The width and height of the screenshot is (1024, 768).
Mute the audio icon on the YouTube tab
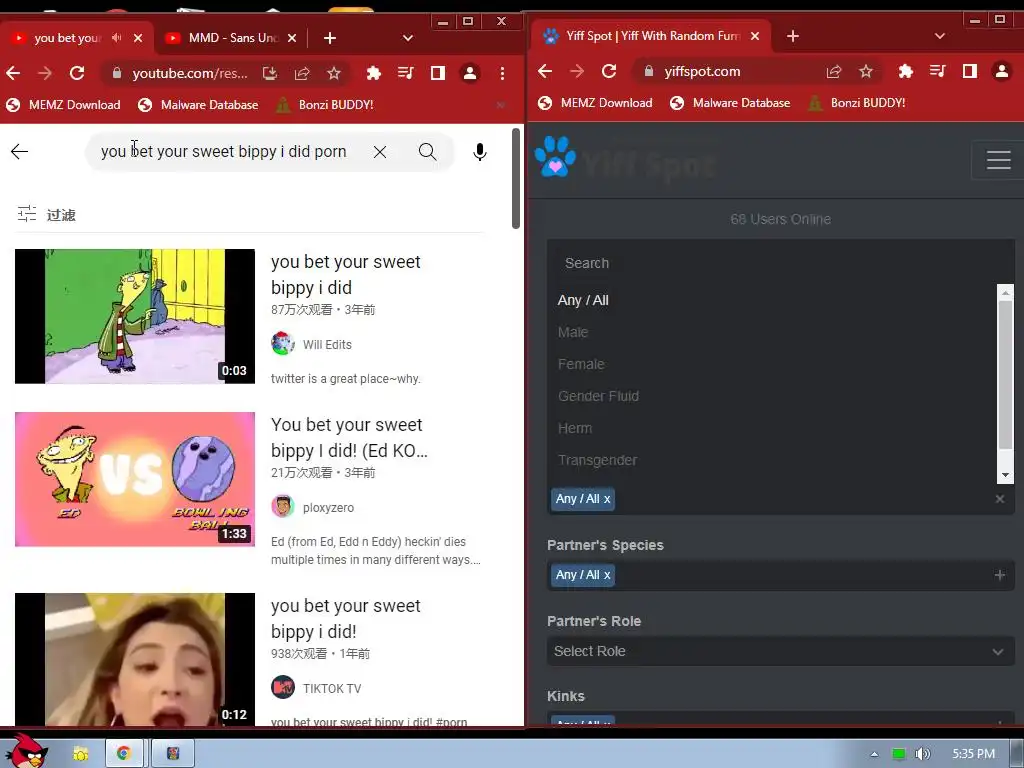pos(116,38)
